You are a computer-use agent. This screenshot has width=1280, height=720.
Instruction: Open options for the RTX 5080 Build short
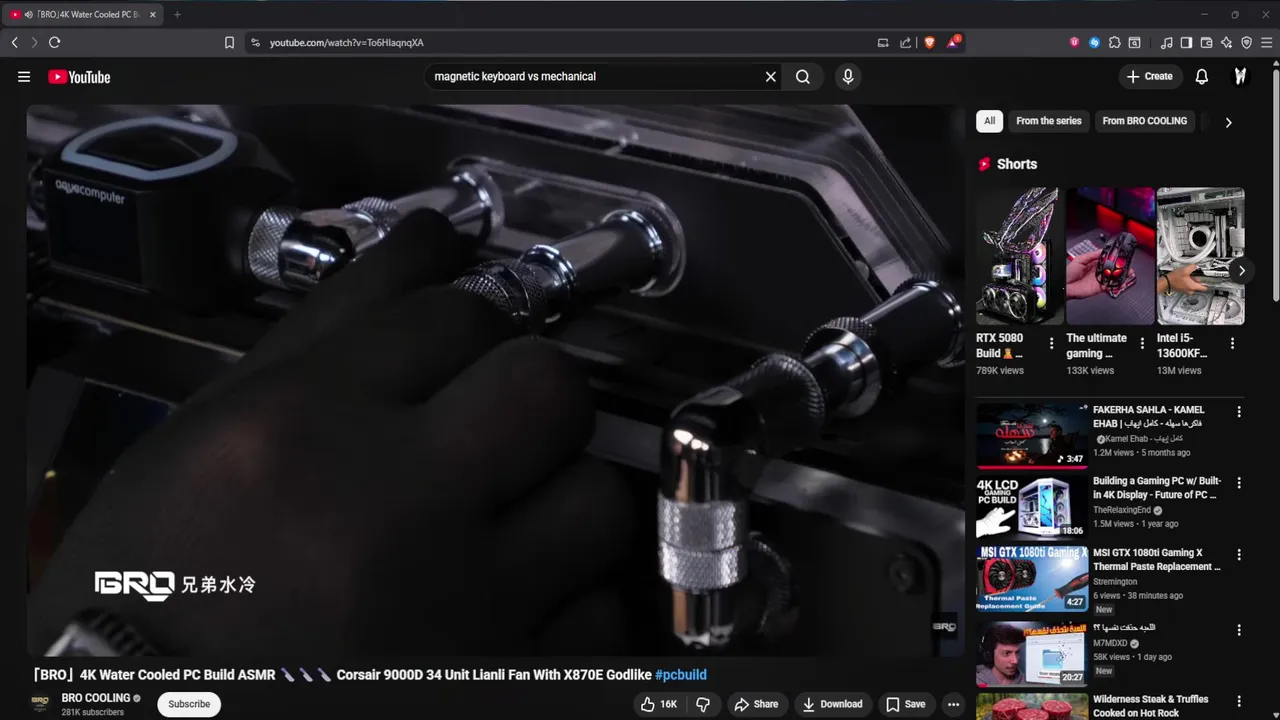coord(1051,344)
